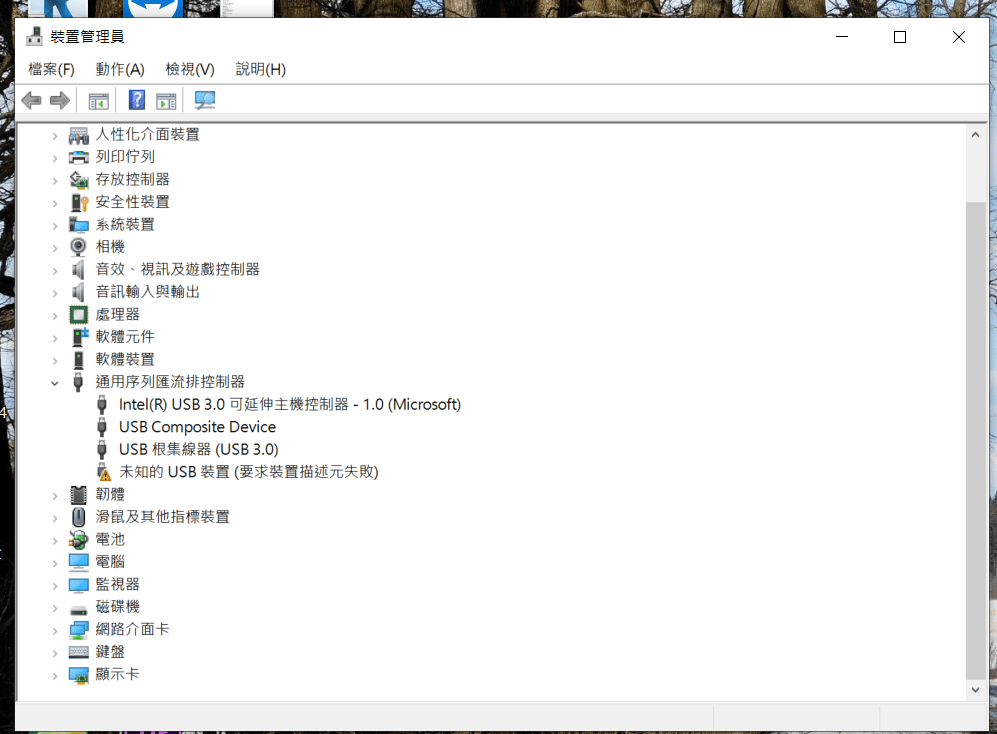Open the 動作(A) menu
997x734 pixels.
(120, 69)
